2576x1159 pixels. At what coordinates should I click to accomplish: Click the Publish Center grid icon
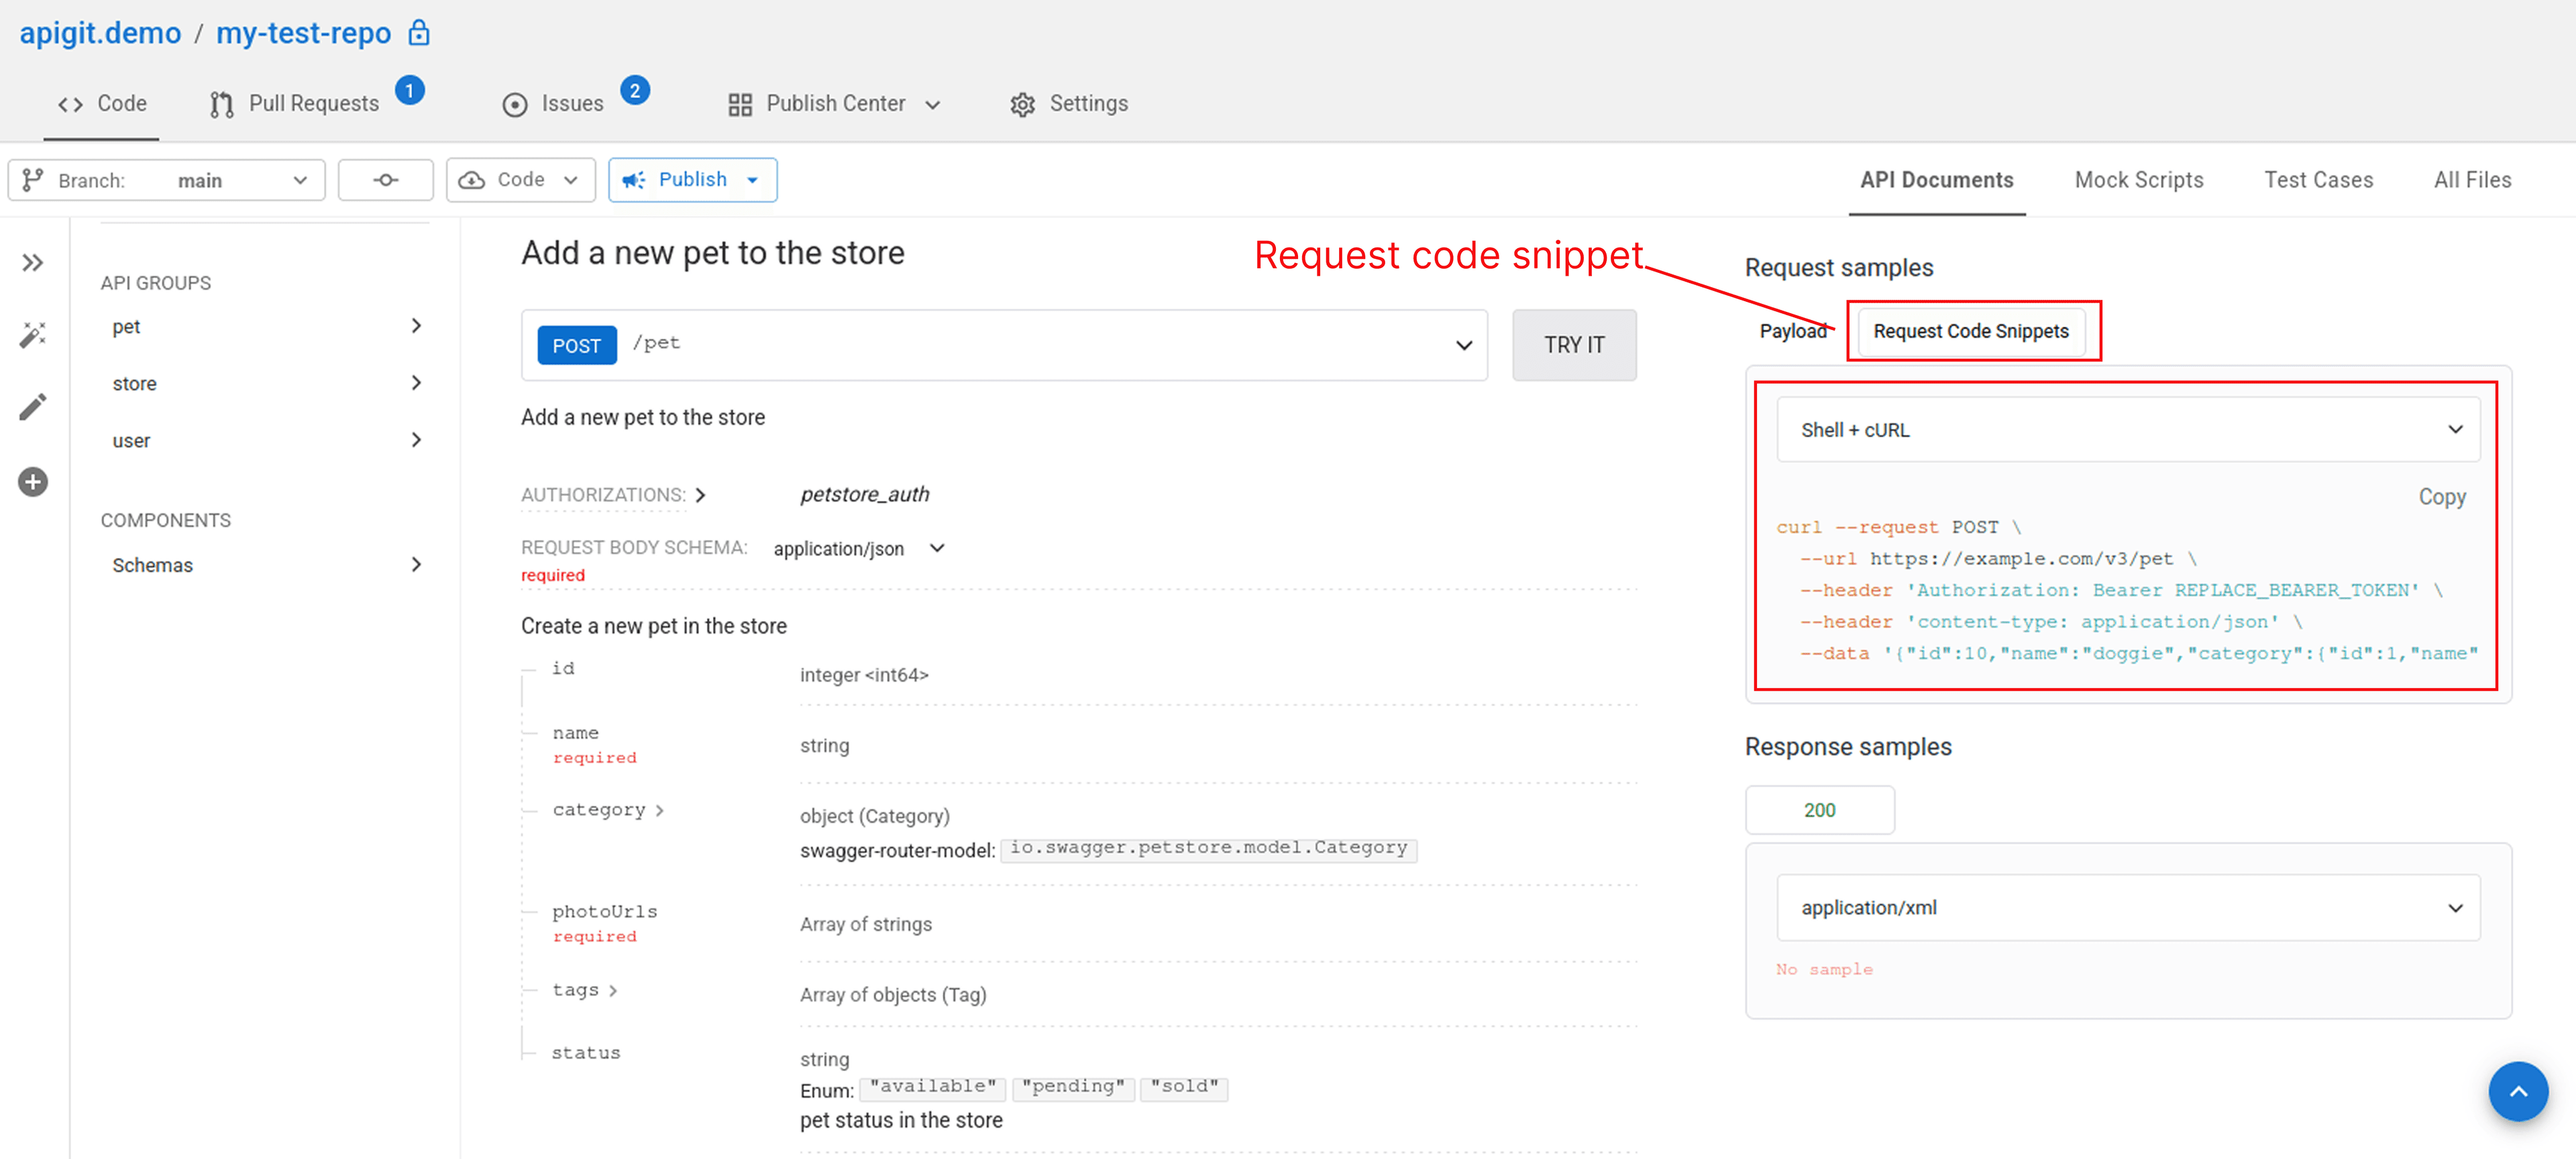point(740,104)
